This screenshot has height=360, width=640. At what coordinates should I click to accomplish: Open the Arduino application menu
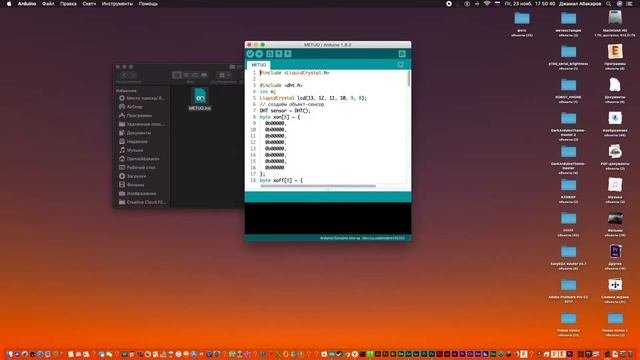pos(27,4)
